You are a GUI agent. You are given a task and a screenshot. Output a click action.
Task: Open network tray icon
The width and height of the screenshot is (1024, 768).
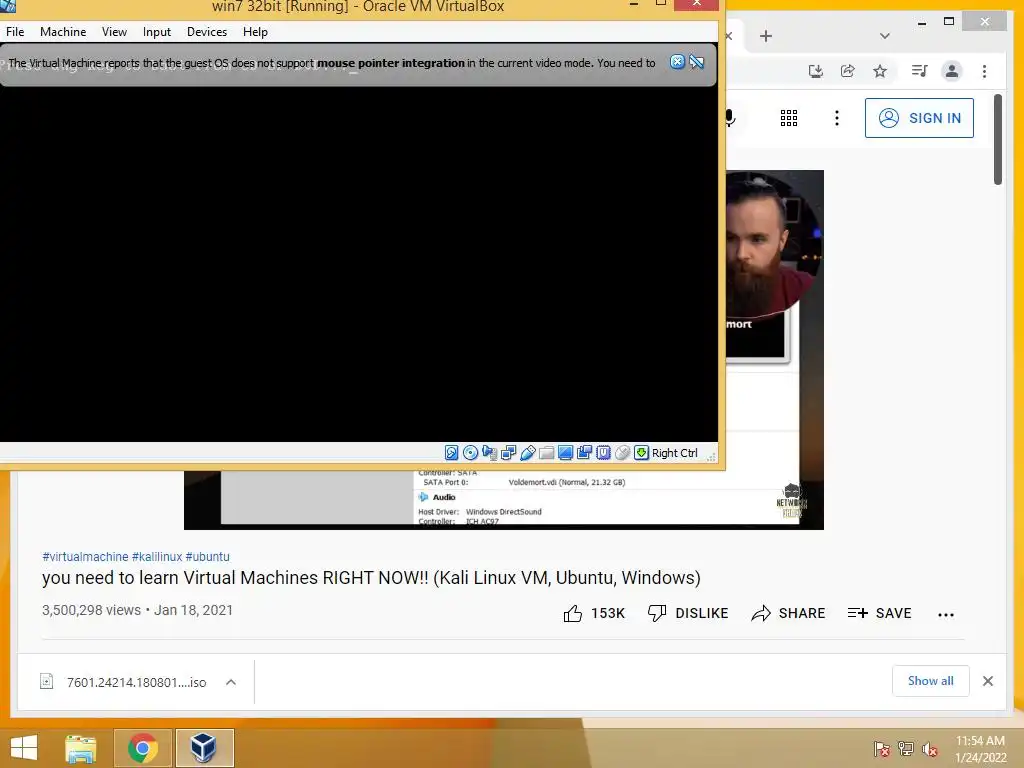click(x=906, y=749)
